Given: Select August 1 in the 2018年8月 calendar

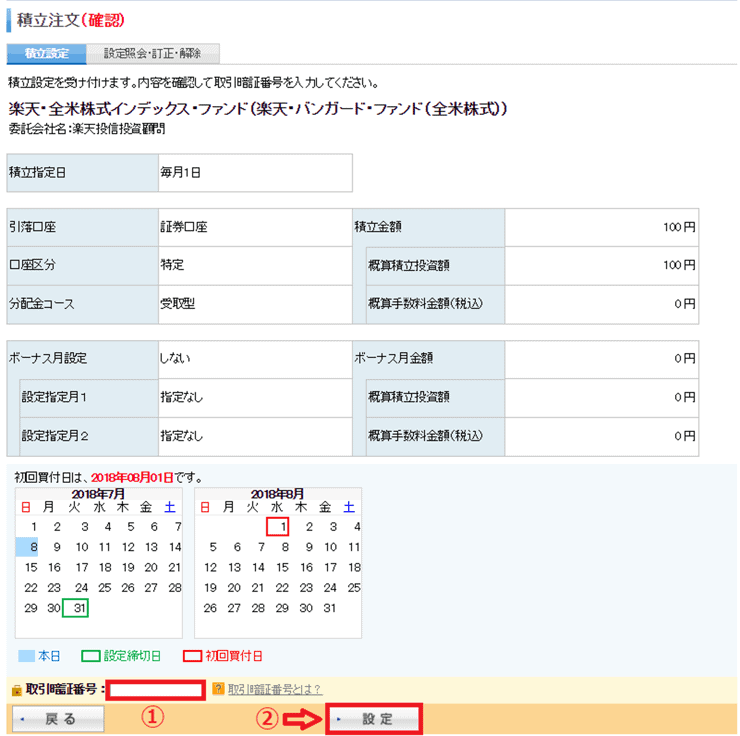Looking at the screenshot, I should (x=278, y=527).
